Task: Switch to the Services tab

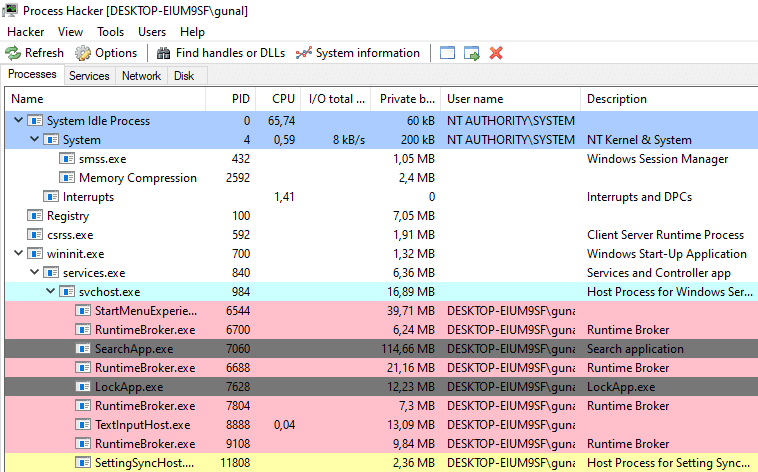Action: point(89,76)
